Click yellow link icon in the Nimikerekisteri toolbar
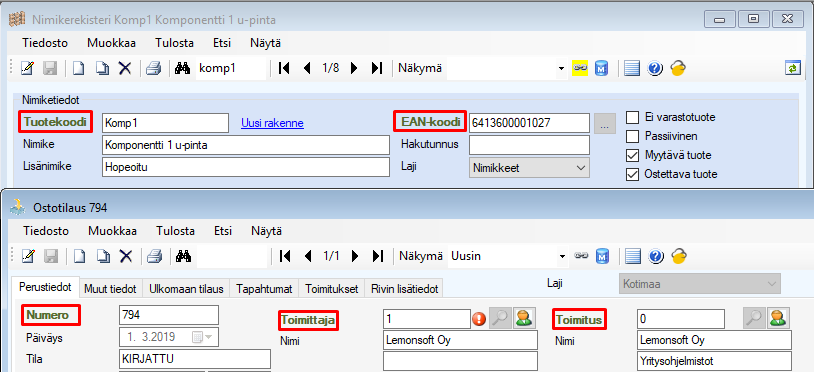 pos(580,68)
